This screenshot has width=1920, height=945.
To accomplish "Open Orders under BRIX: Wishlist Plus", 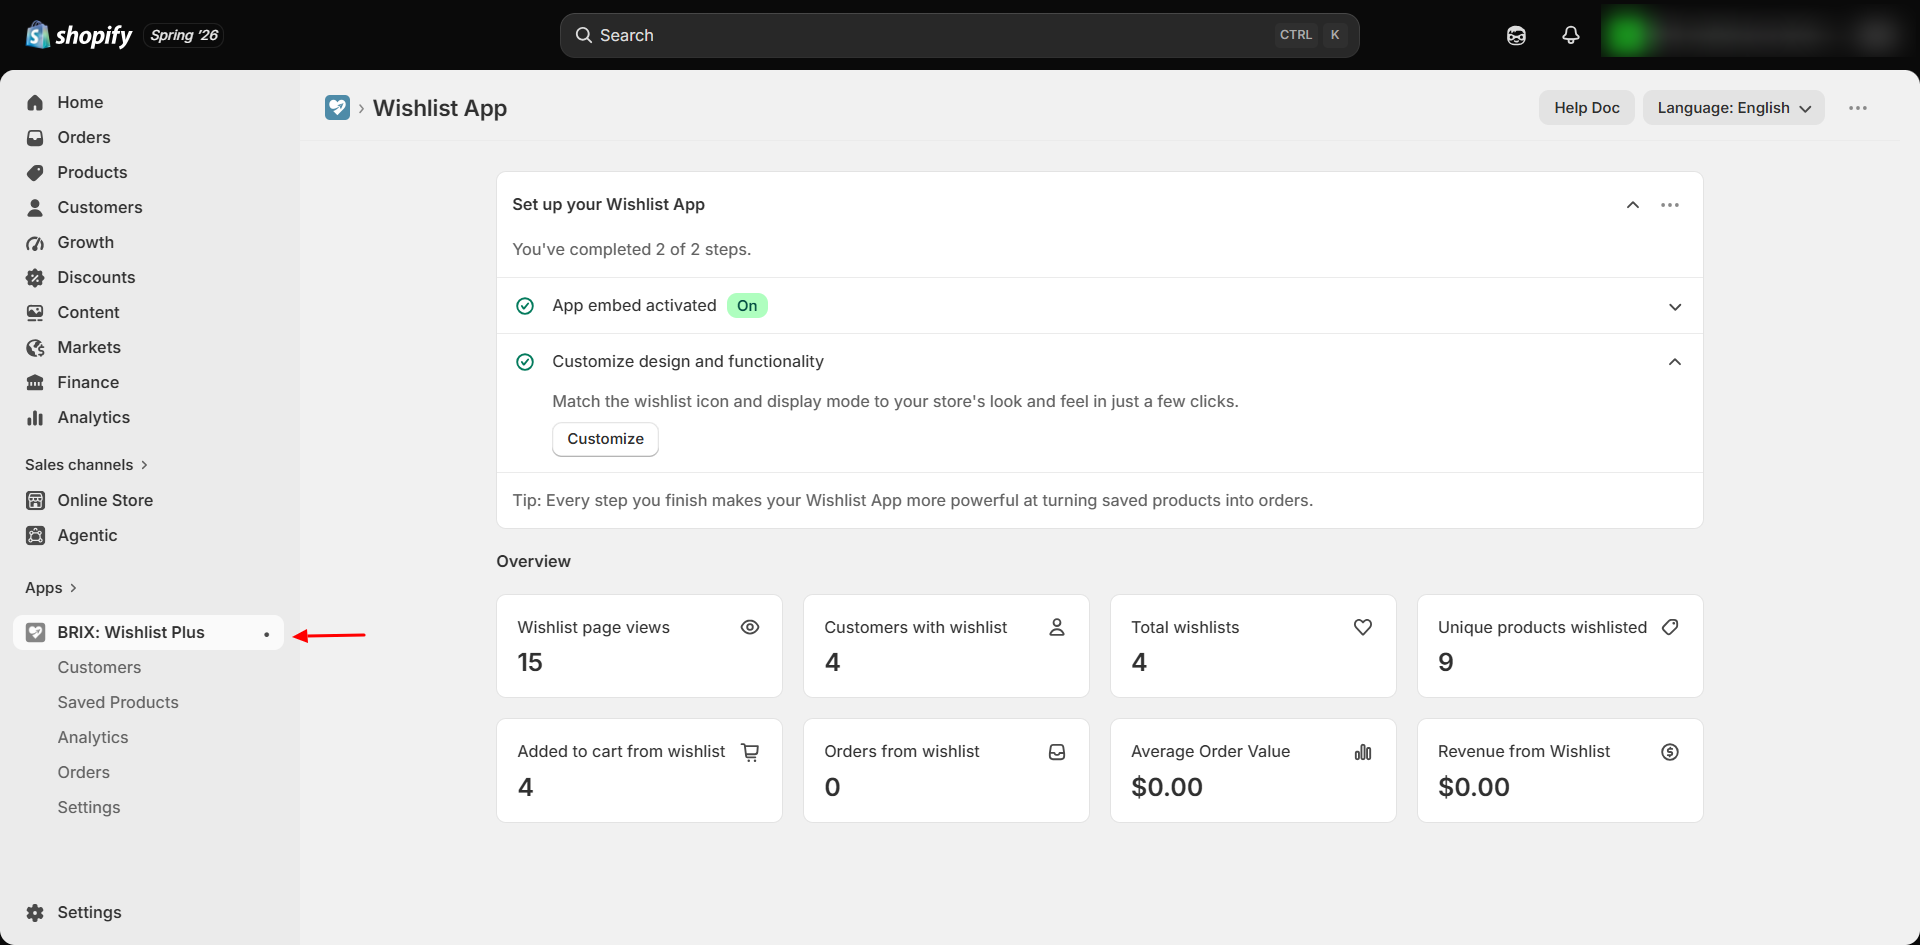I will [x=84, y=772].
